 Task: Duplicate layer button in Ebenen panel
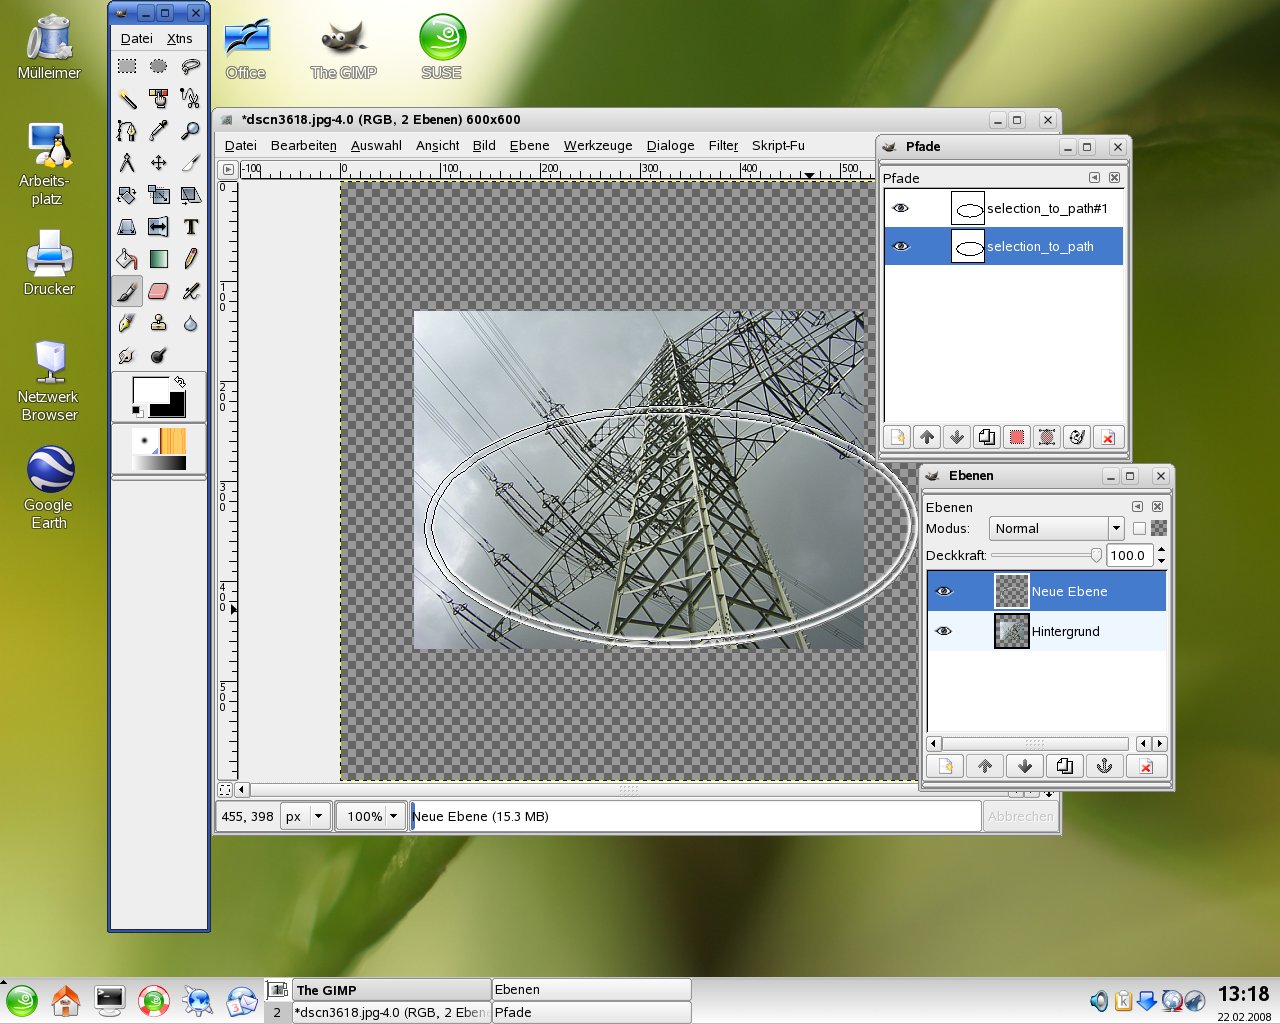(1065, 766)
